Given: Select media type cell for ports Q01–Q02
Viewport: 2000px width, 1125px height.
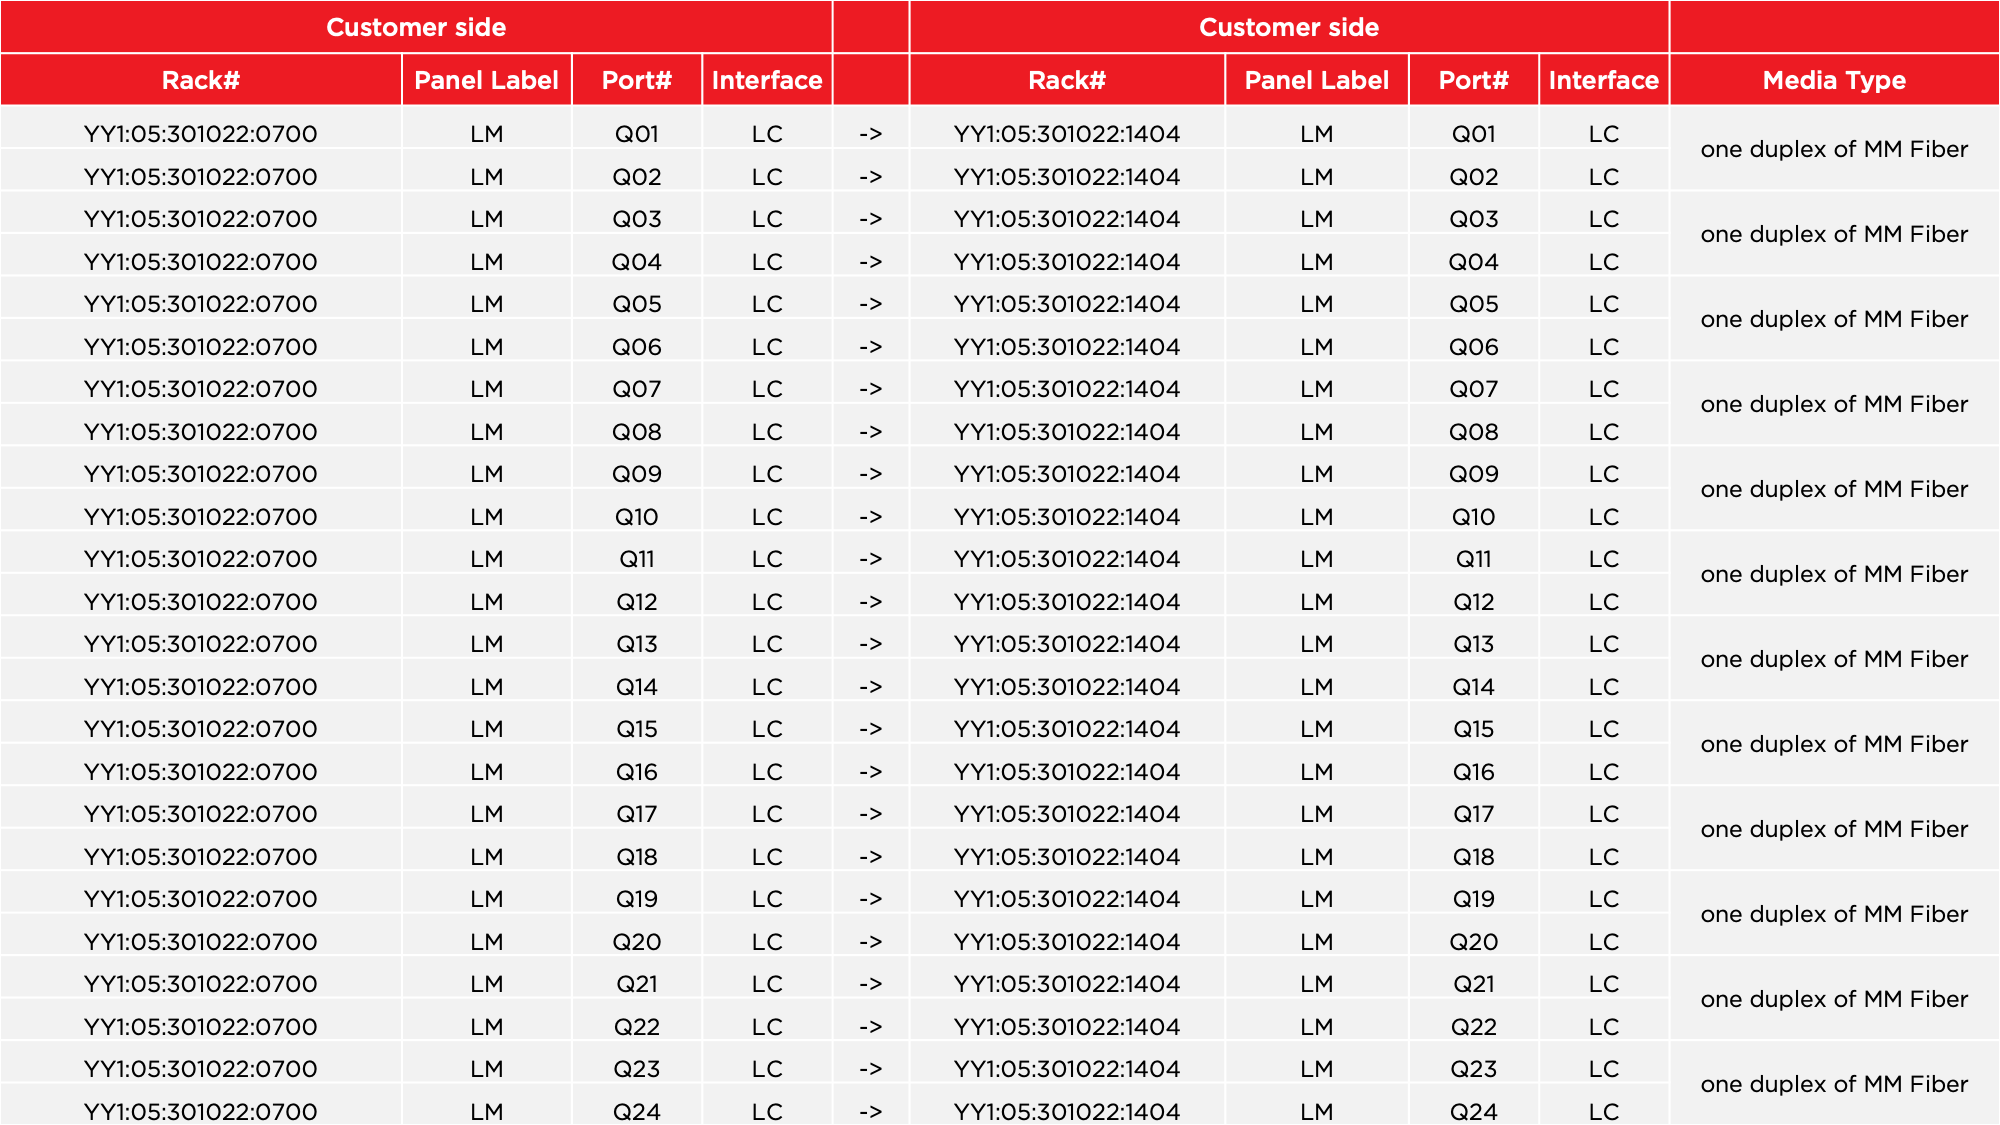Looking at the screenshot, I should tap(1834, 149).
